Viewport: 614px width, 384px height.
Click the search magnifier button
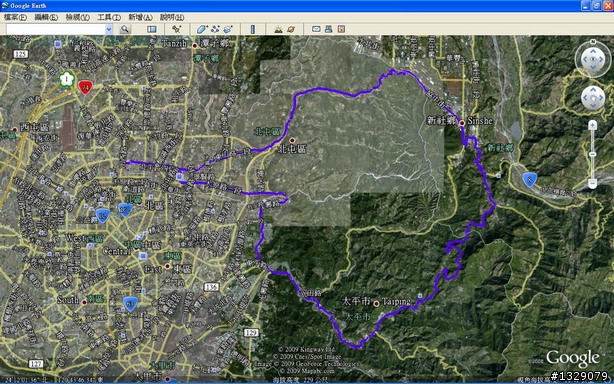tap(125, 29)
